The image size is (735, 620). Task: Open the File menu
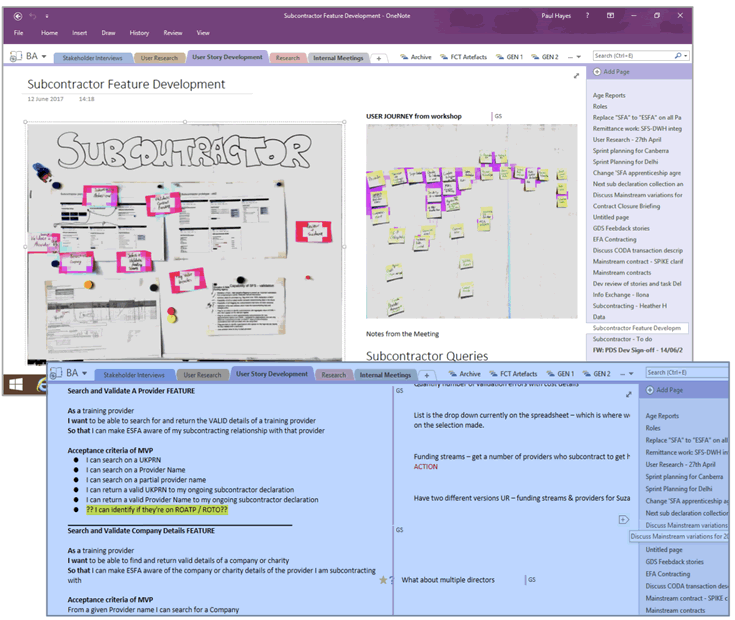click(x=18, y=33)
